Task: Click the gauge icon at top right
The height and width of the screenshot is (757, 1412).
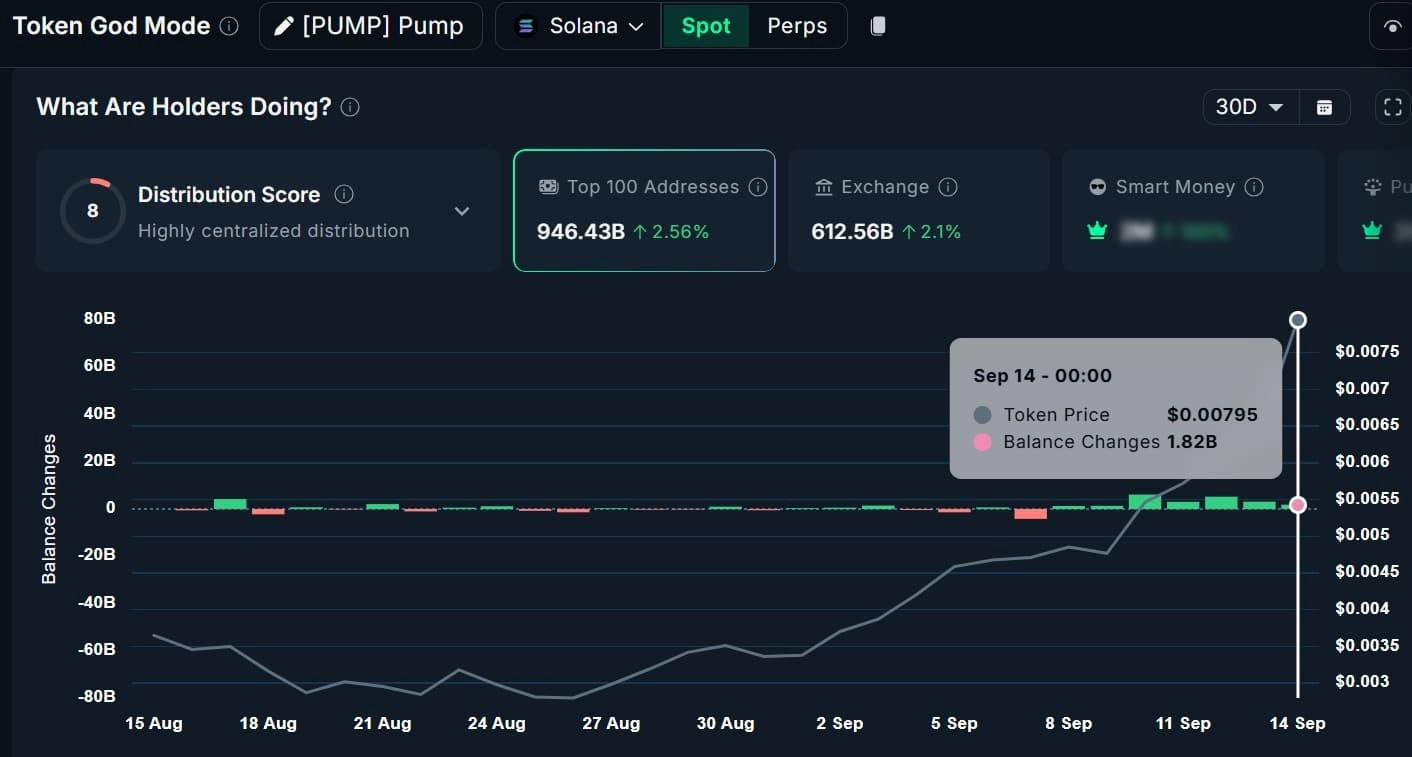Action: click(1394, 25)
